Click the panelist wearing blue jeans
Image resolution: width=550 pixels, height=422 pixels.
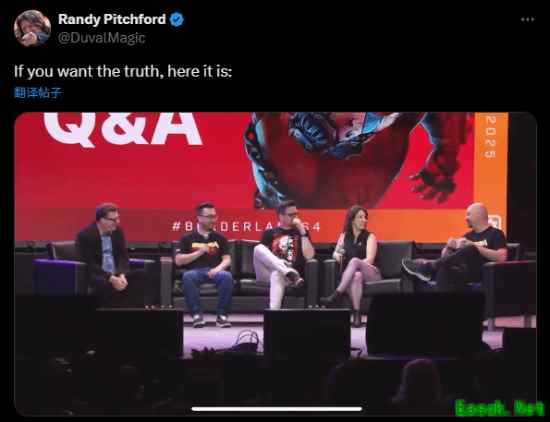205,265
